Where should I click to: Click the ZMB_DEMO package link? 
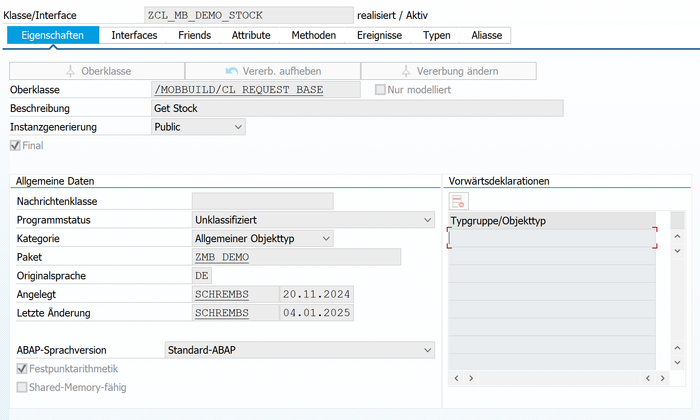coord(220,257)
